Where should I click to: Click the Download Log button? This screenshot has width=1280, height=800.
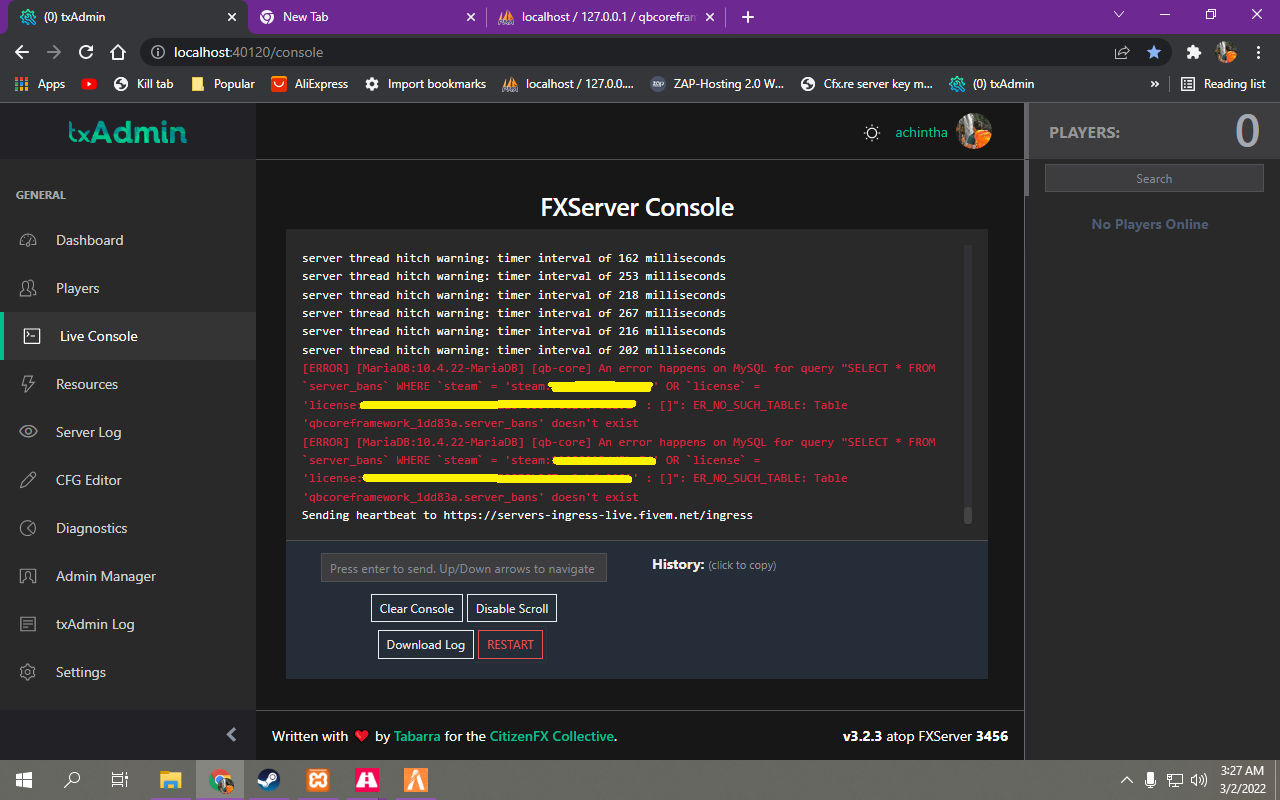coord(426,645)
